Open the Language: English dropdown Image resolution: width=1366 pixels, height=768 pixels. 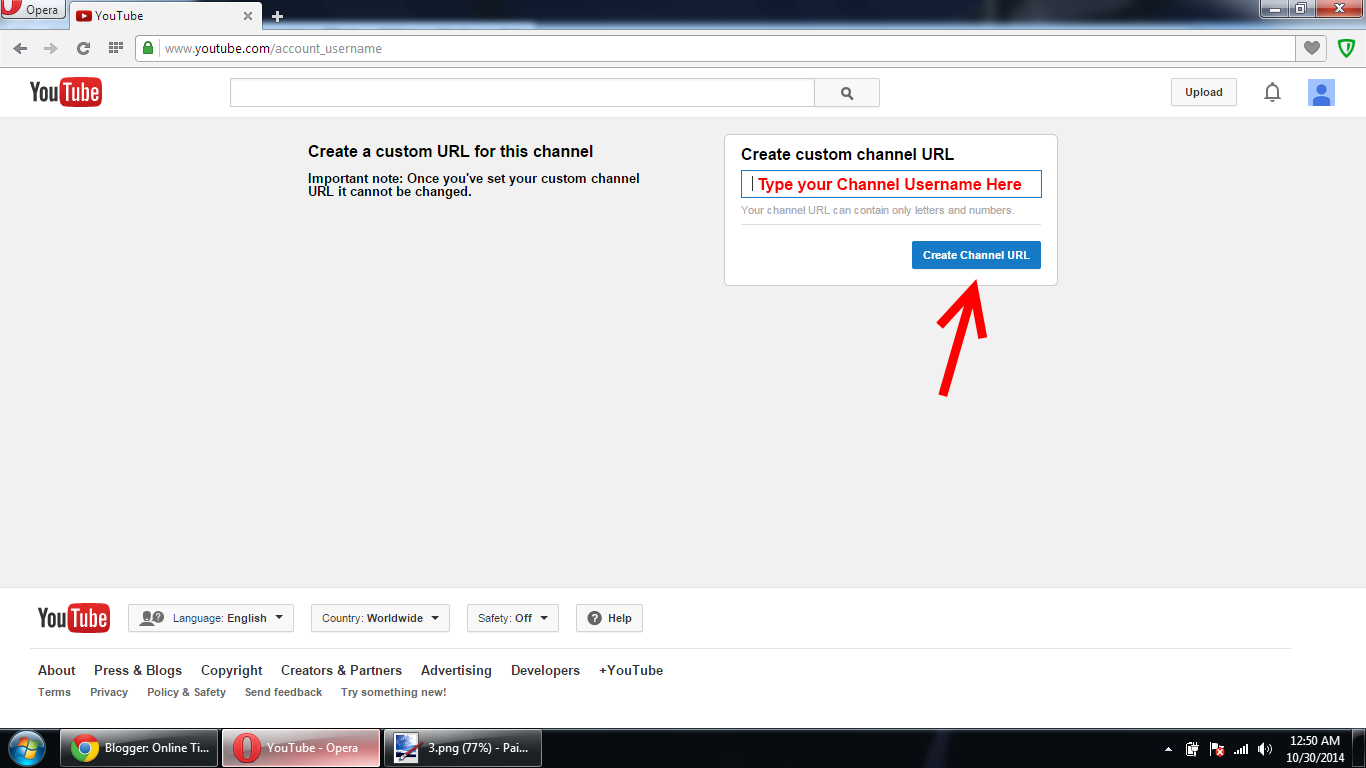(x=211, y=618)
